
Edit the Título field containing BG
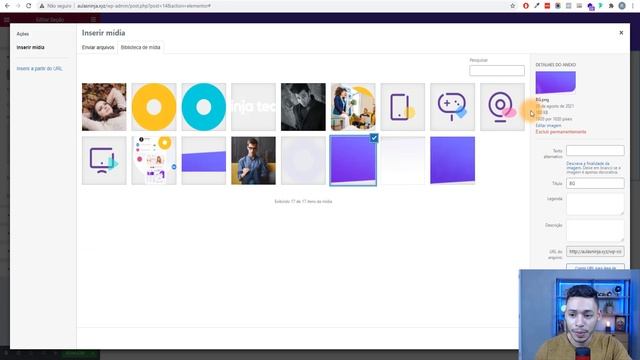tap(595, 183)
